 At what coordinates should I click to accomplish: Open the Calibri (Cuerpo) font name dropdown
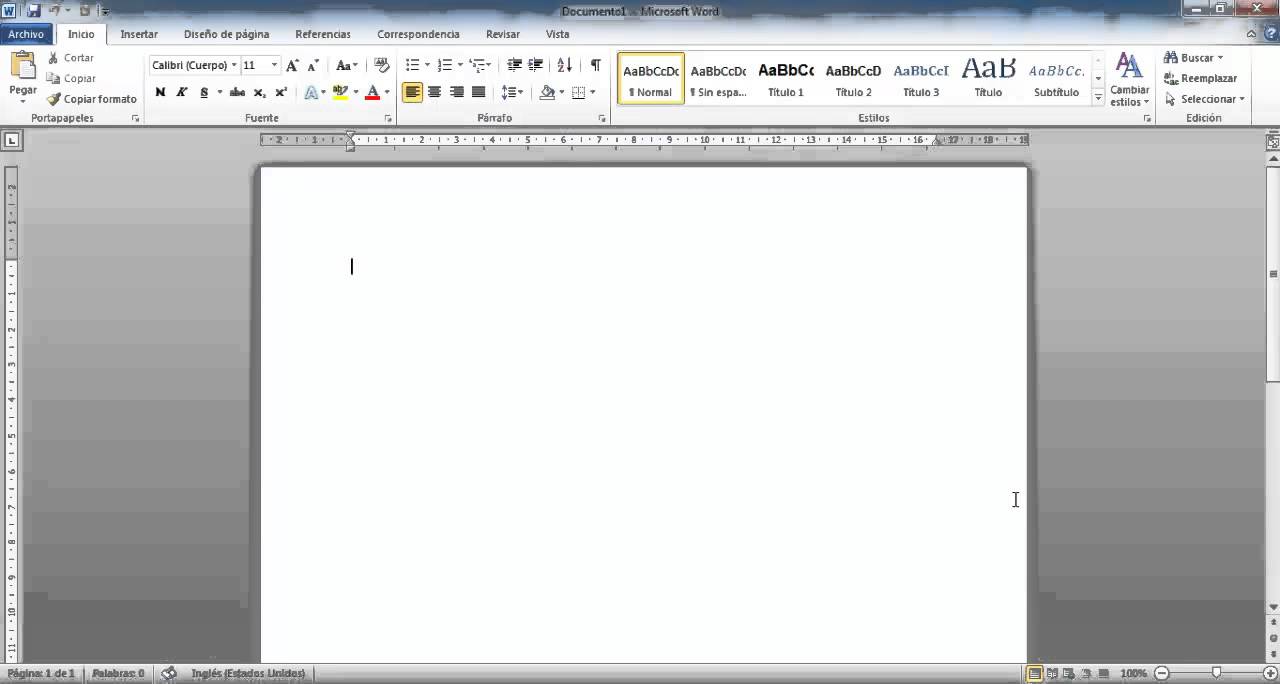pyautogui.click(x=234, y=65)
